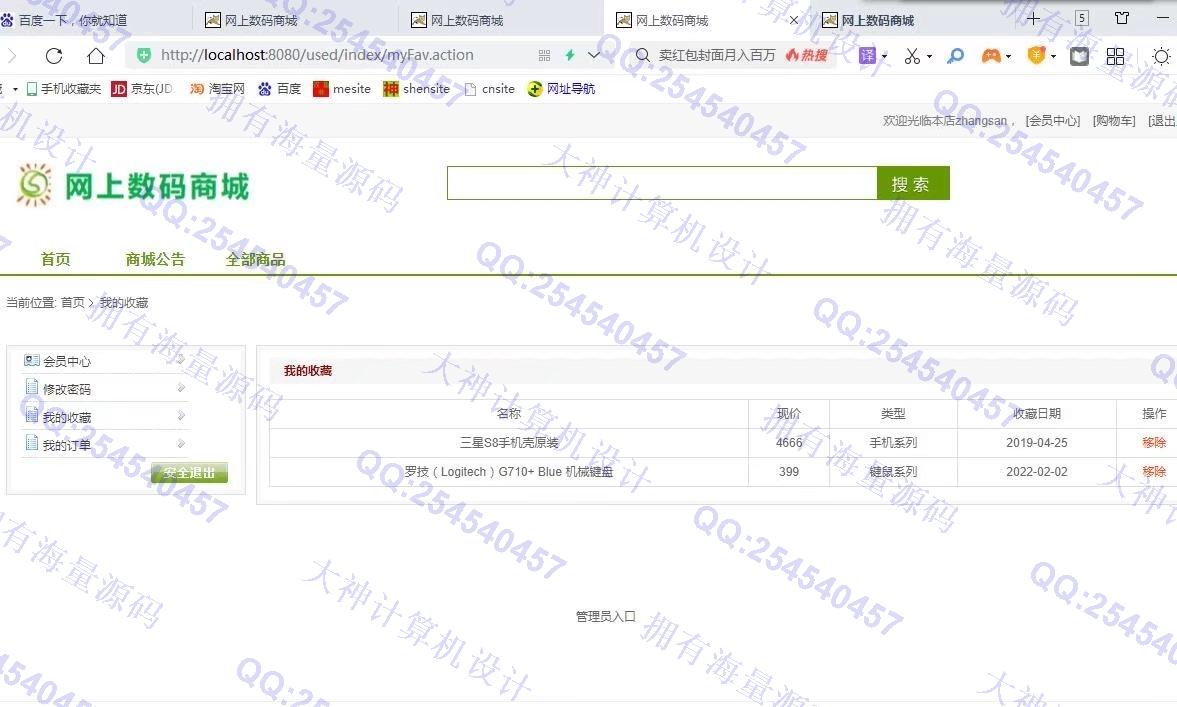Viewport: 1177px width, 707px height.
Task: Open the 淘宝网 bookmark
Action: 217,89
